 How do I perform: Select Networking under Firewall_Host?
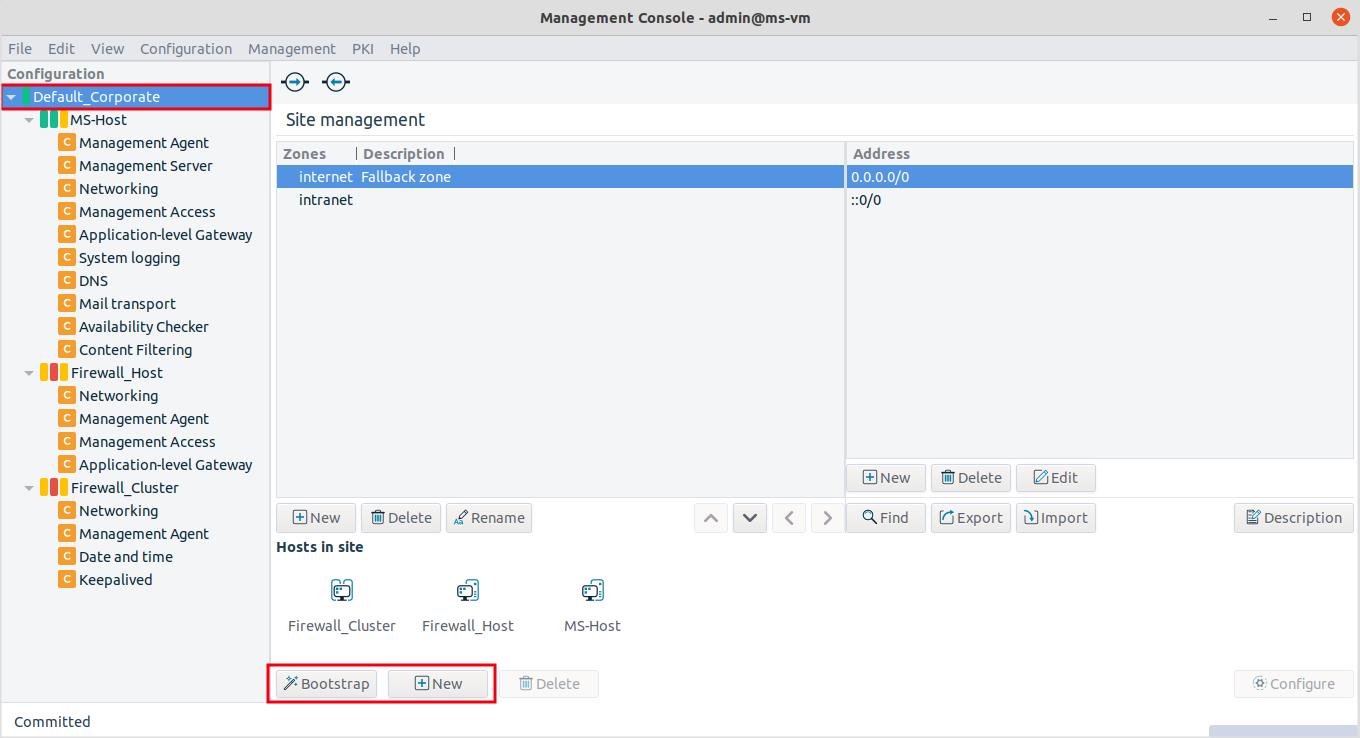pyautogui.click(x=118, y=396)
